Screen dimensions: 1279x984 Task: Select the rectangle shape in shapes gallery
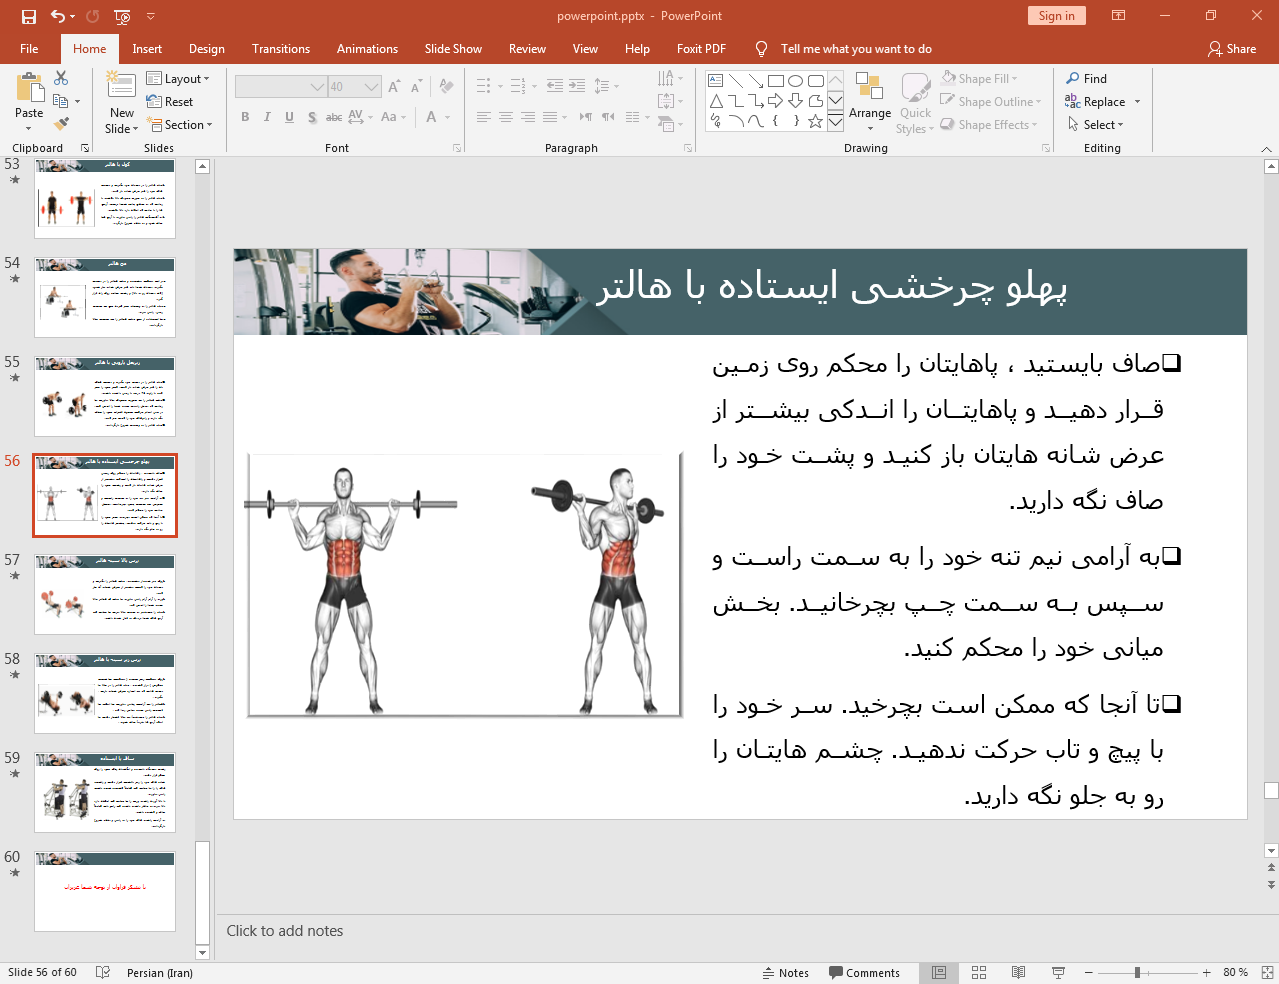pyautogui.click(x=775, y=81)
